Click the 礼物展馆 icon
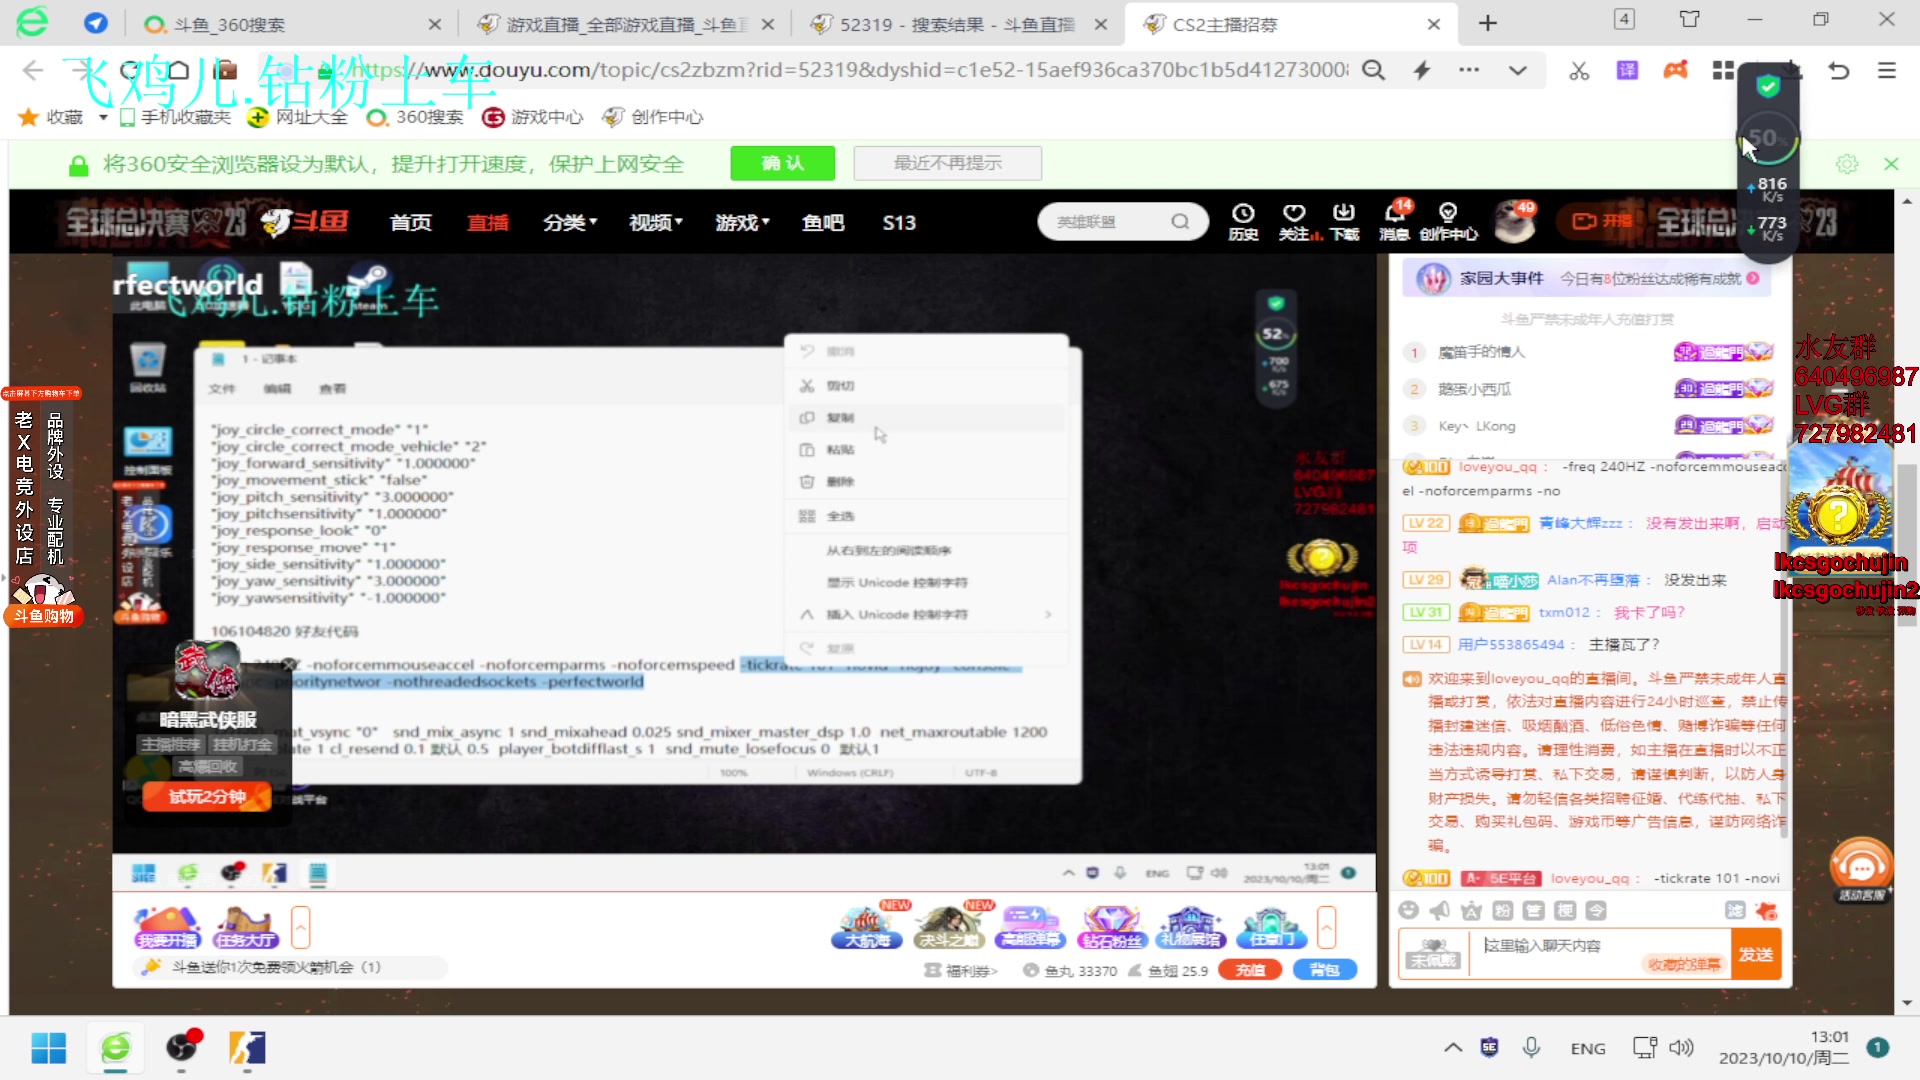1920x1080 pixels. tap(1190, 926)
